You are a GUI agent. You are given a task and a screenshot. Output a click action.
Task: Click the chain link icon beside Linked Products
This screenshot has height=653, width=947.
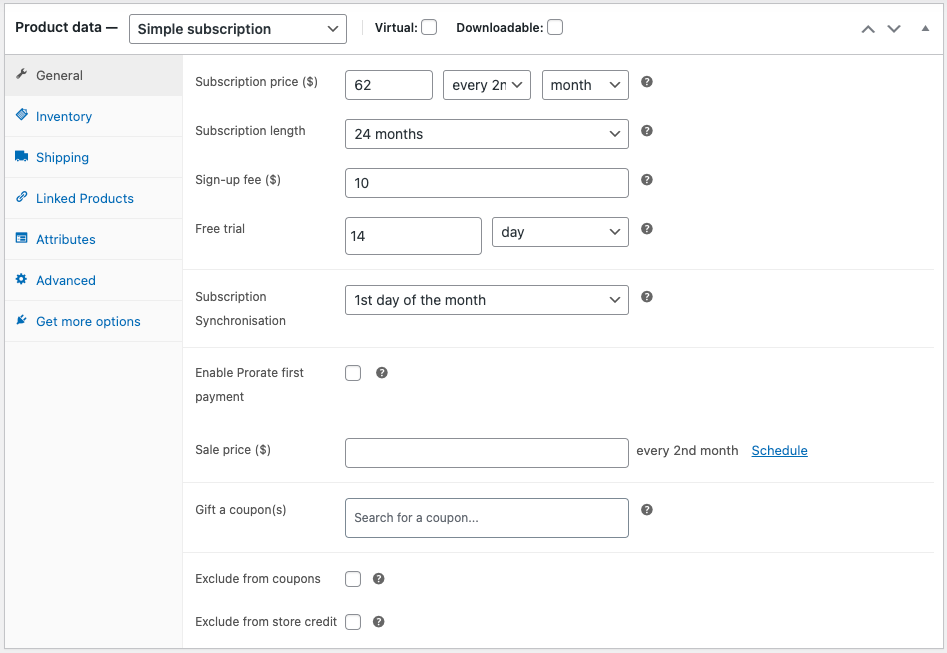tap(22, 197)
